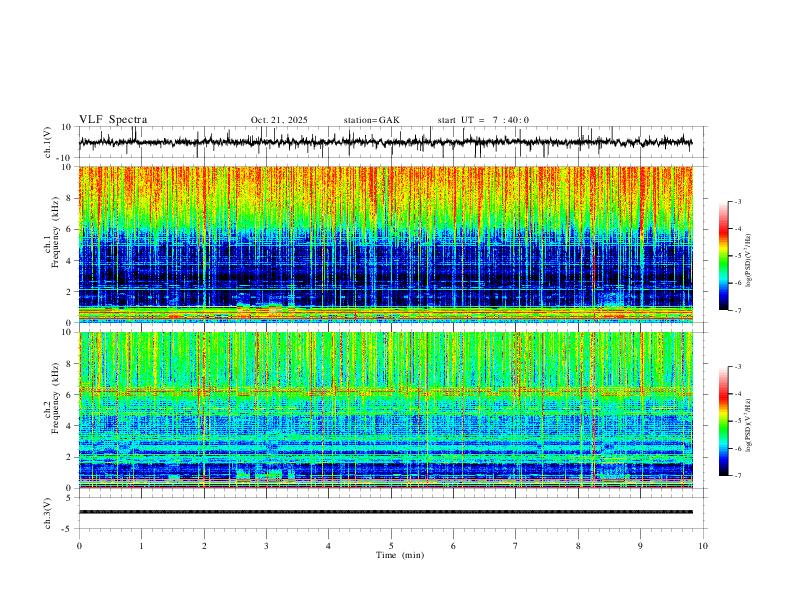Click the date 'Oct. 21, 2025'
Image resolution: width=792 pixels, height=612 pixels.
click(279, 120)
